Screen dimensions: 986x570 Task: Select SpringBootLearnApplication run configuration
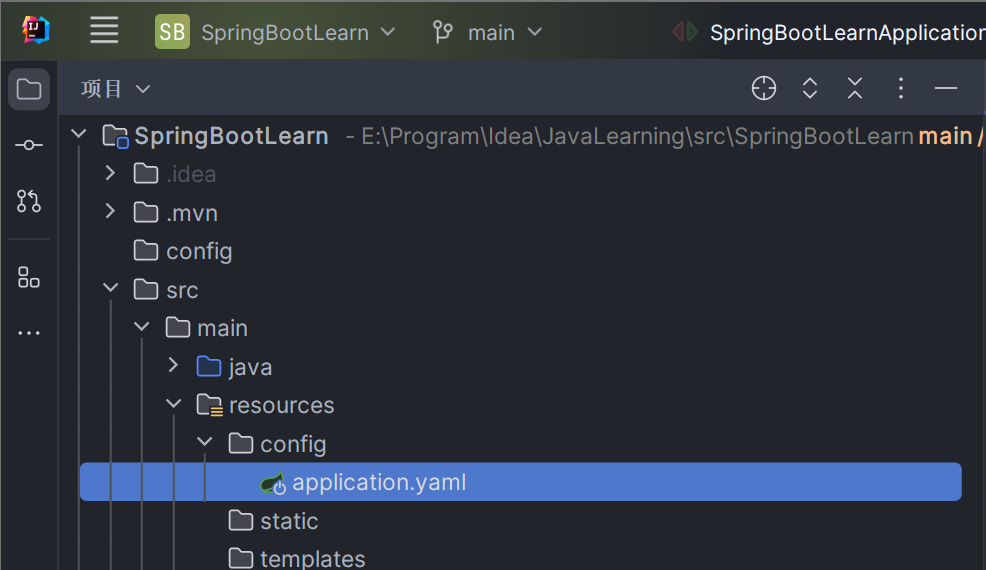pyautogui.click(x=847, y=33)
